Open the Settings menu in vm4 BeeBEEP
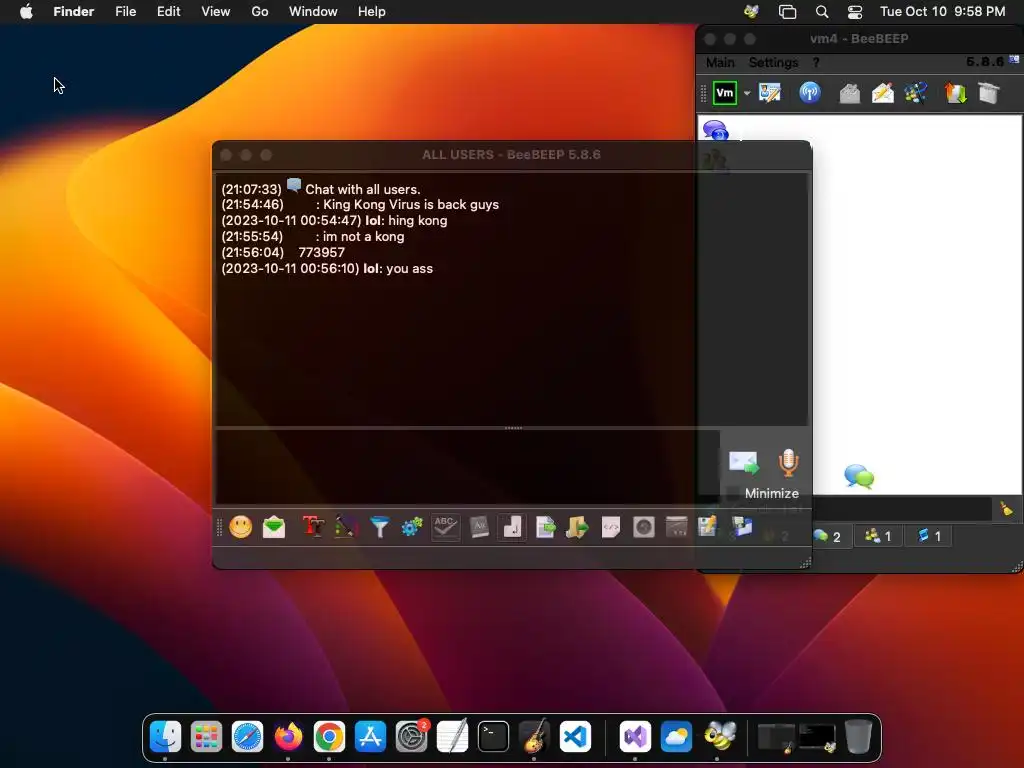Viewport: 1024px width, 768px height. [x=773, y=63]
